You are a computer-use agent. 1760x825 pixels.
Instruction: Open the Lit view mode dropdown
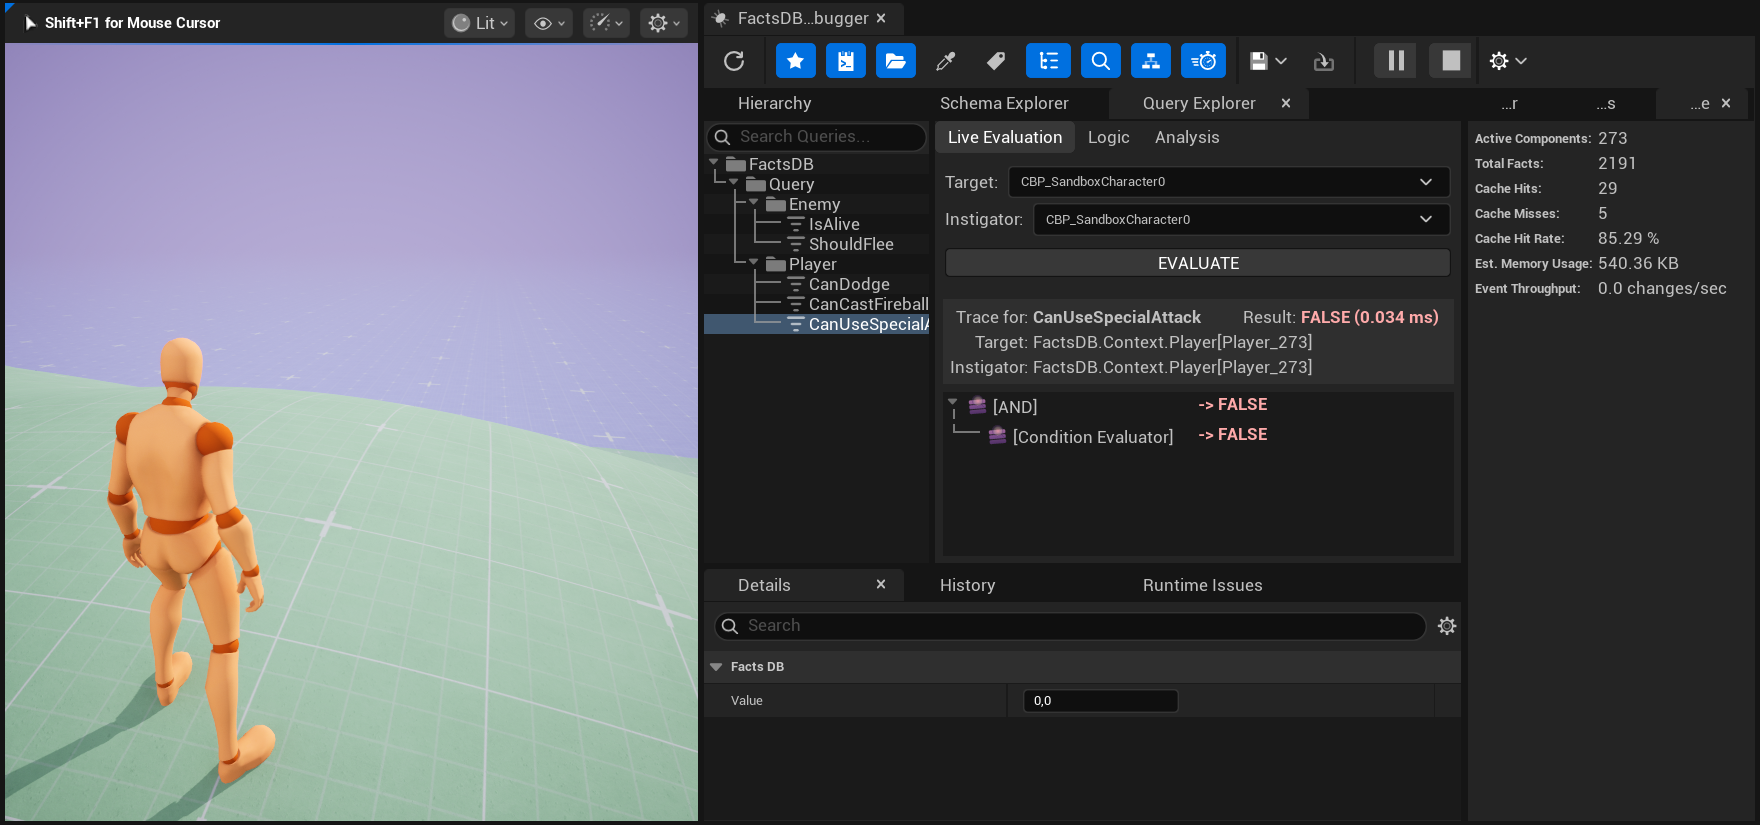click(x=479, y=23)
